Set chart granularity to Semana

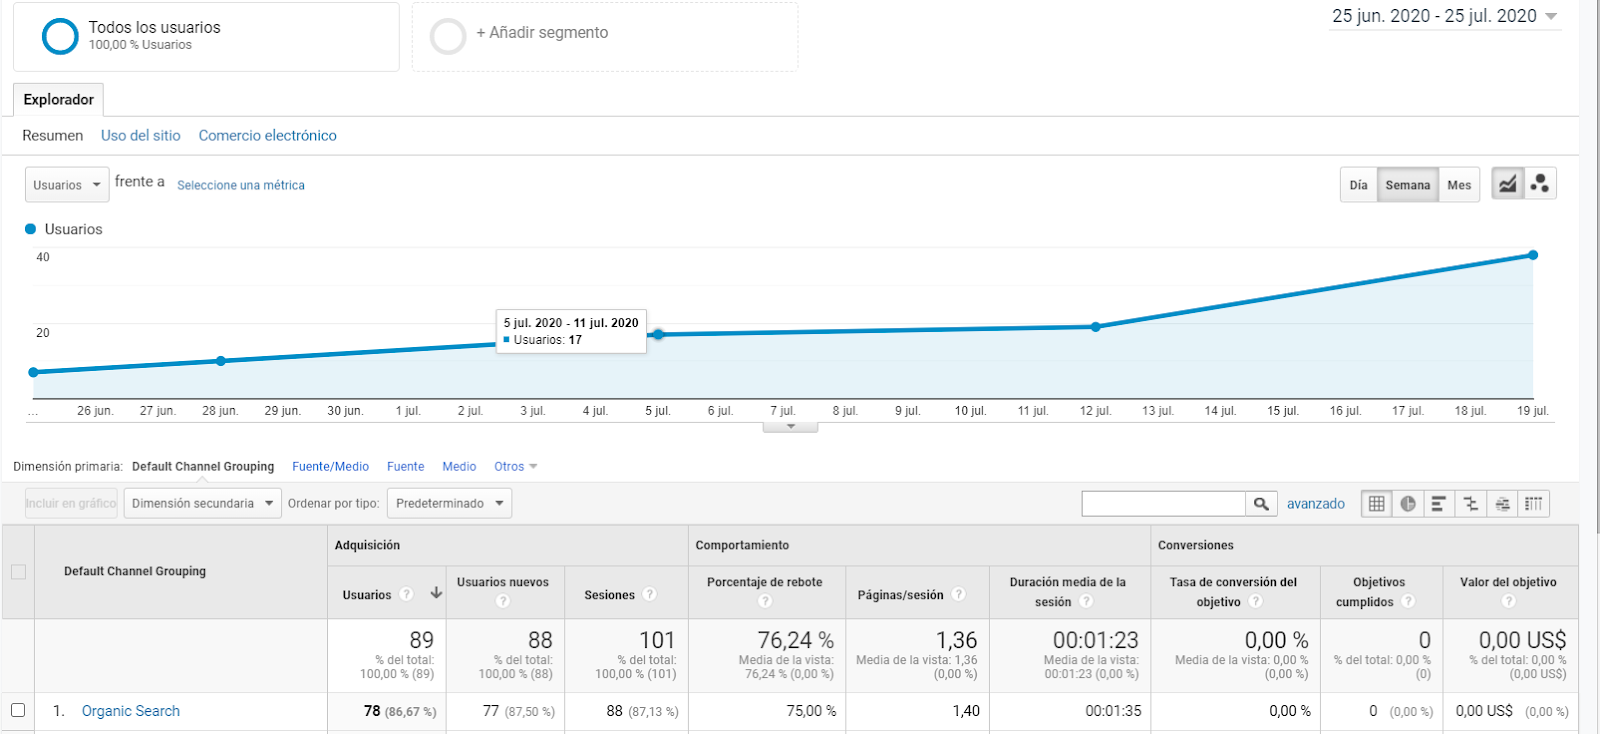point(1408,185)
